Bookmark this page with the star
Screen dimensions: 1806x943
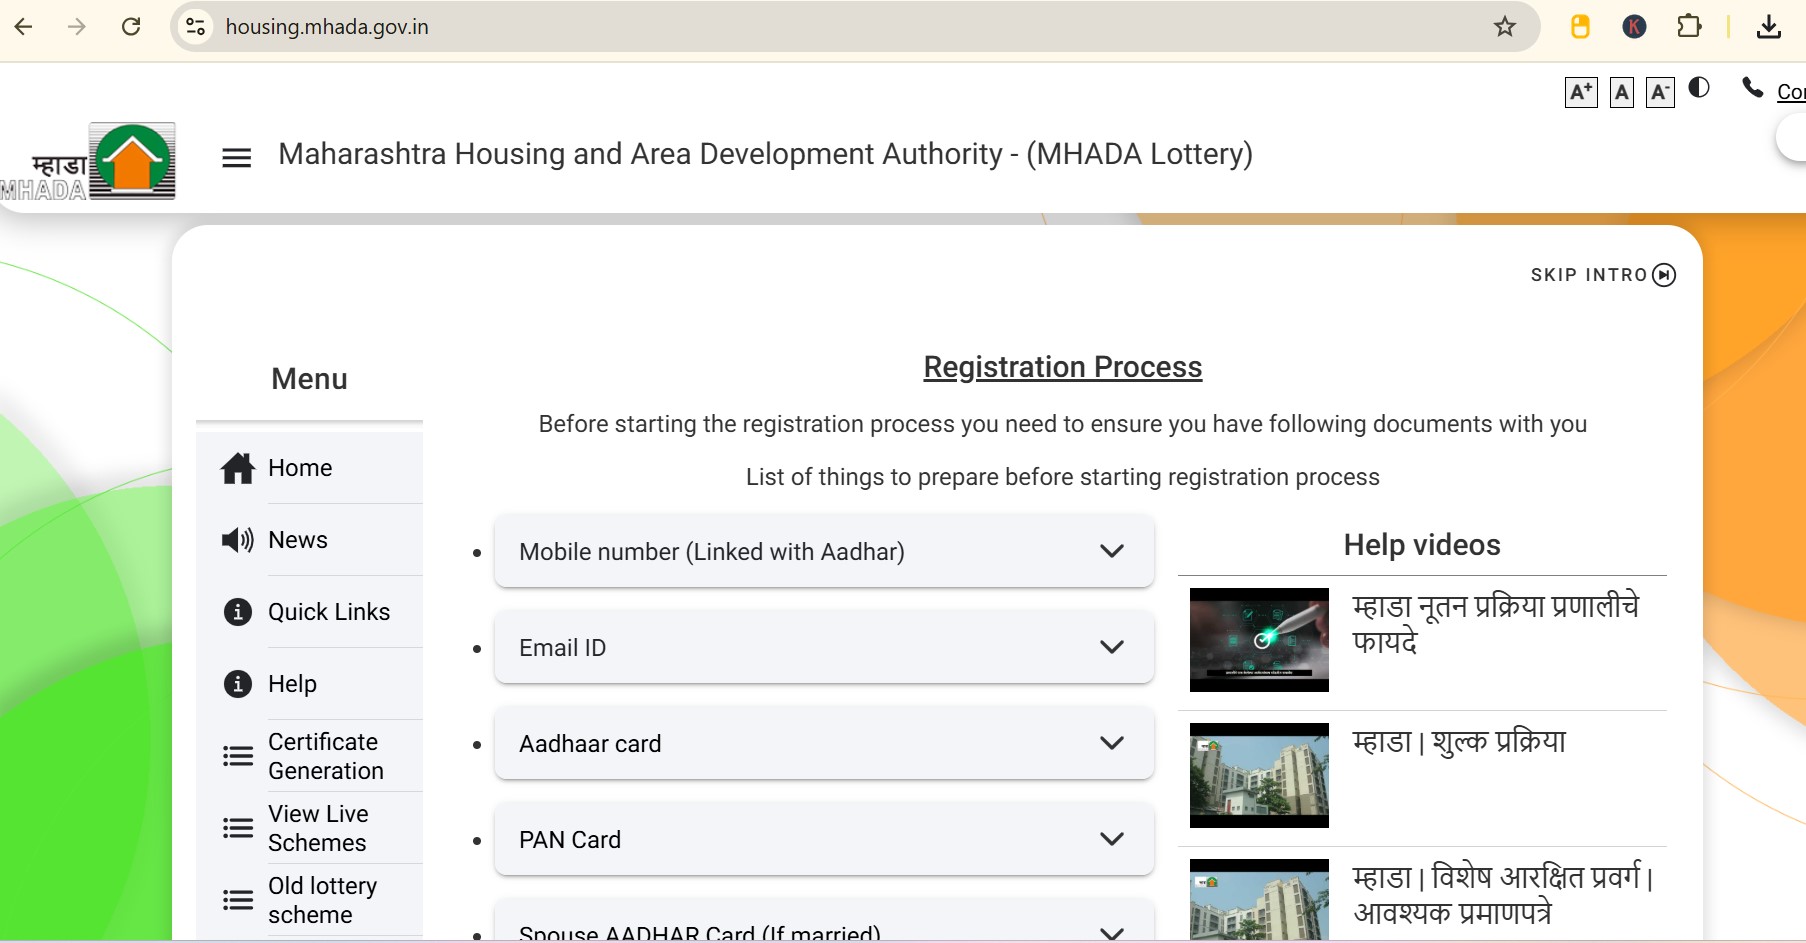pyautogui.click(x=1505, y=27)
